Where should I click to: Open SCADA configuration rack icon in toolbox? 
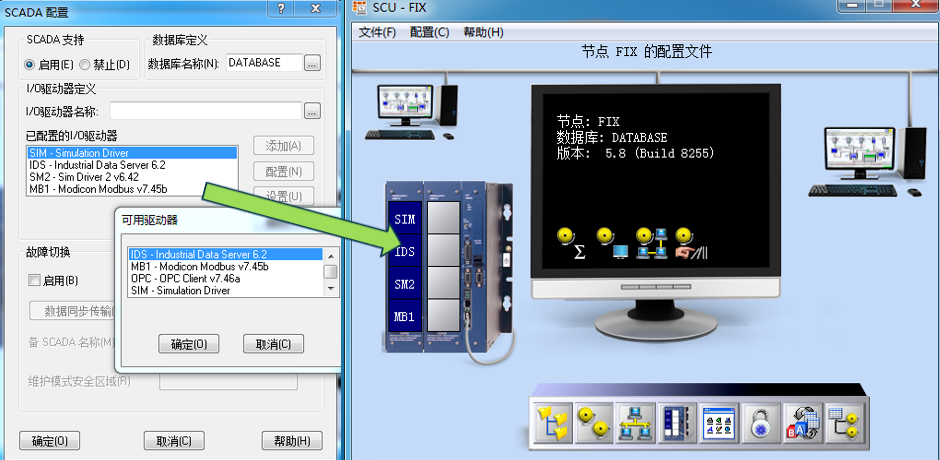(x=677, y=423)
